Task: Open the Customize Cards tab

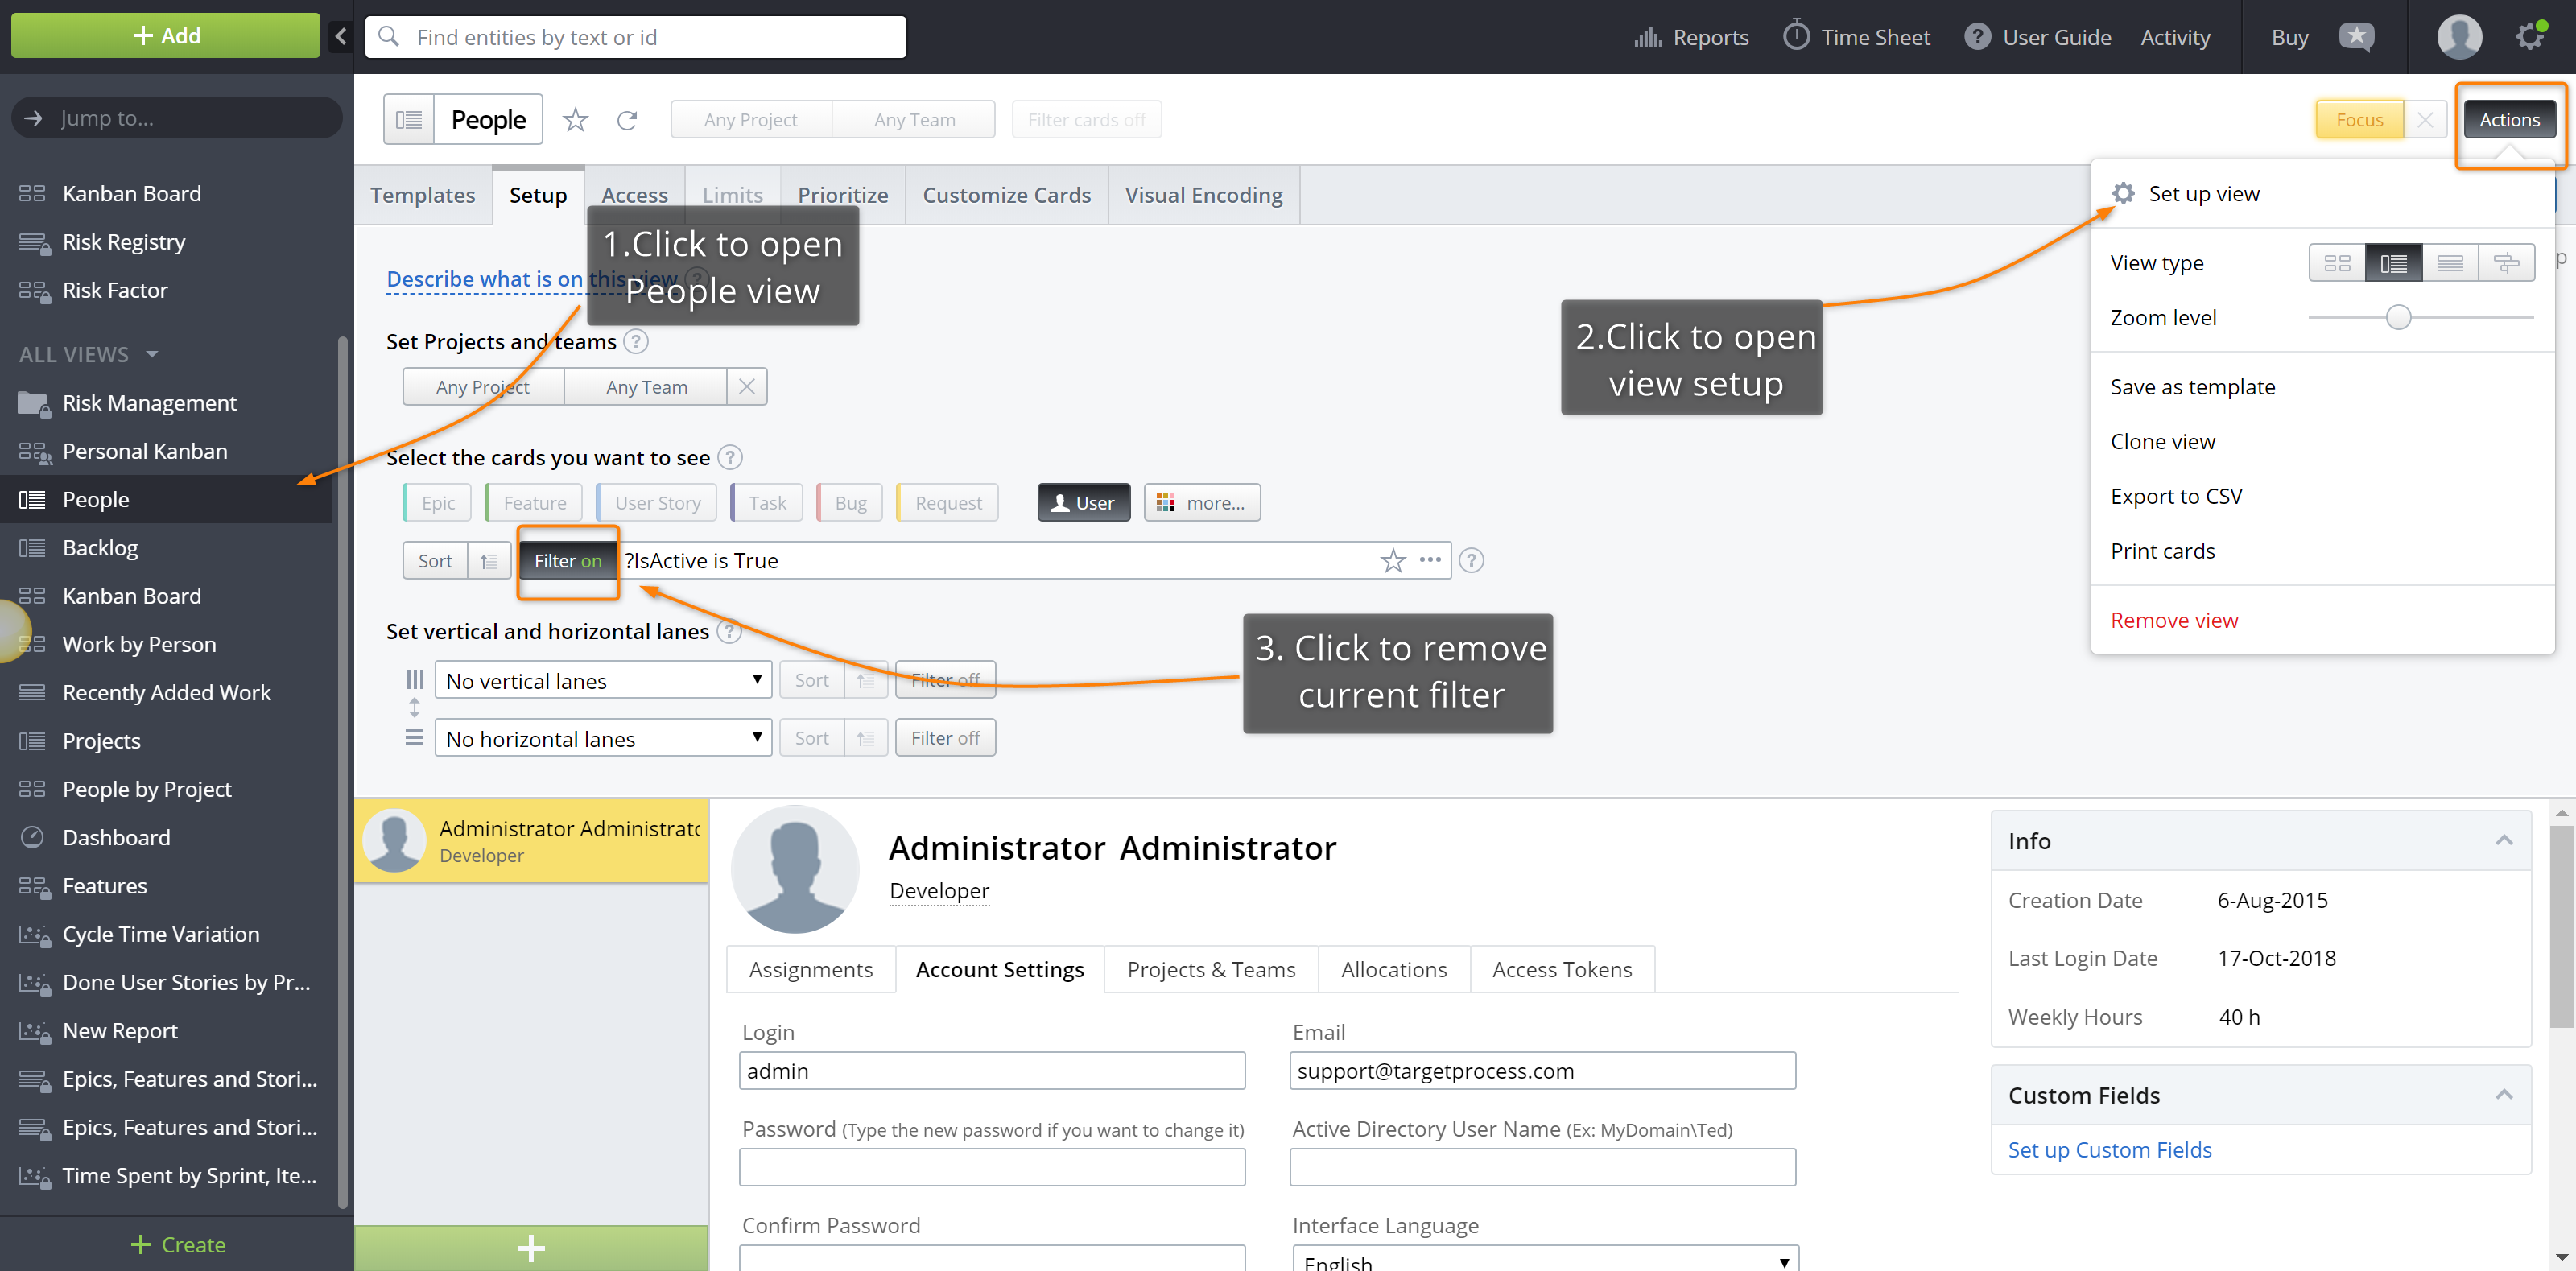Action: pos(1006,194)
